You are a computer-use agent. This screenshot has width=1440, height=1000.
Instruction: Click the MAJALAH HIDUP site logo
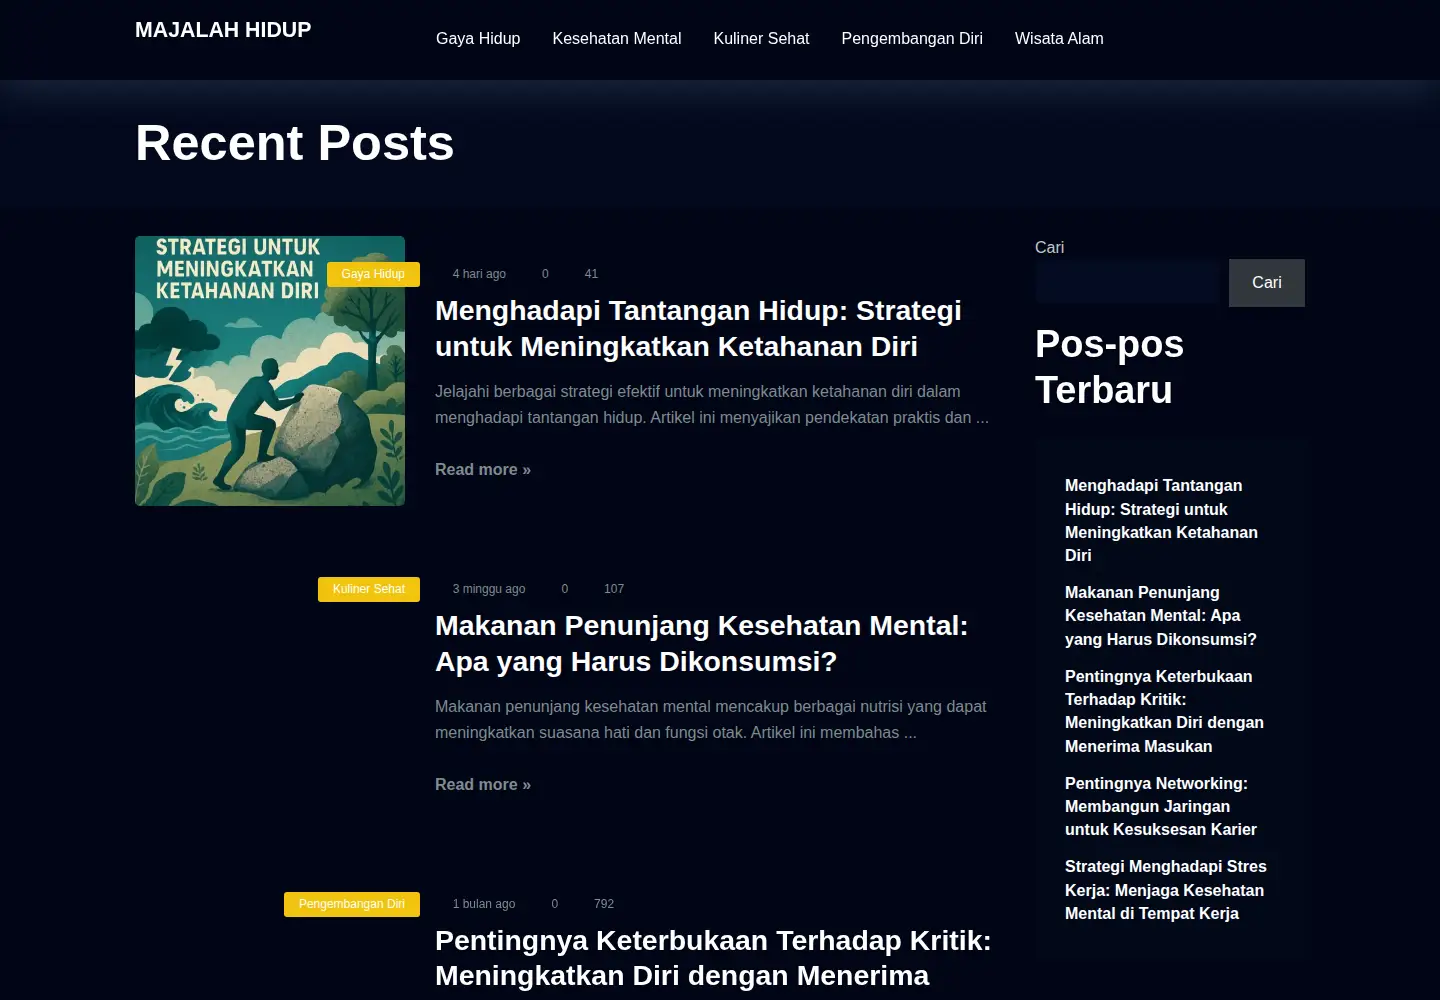coord(223,30)
